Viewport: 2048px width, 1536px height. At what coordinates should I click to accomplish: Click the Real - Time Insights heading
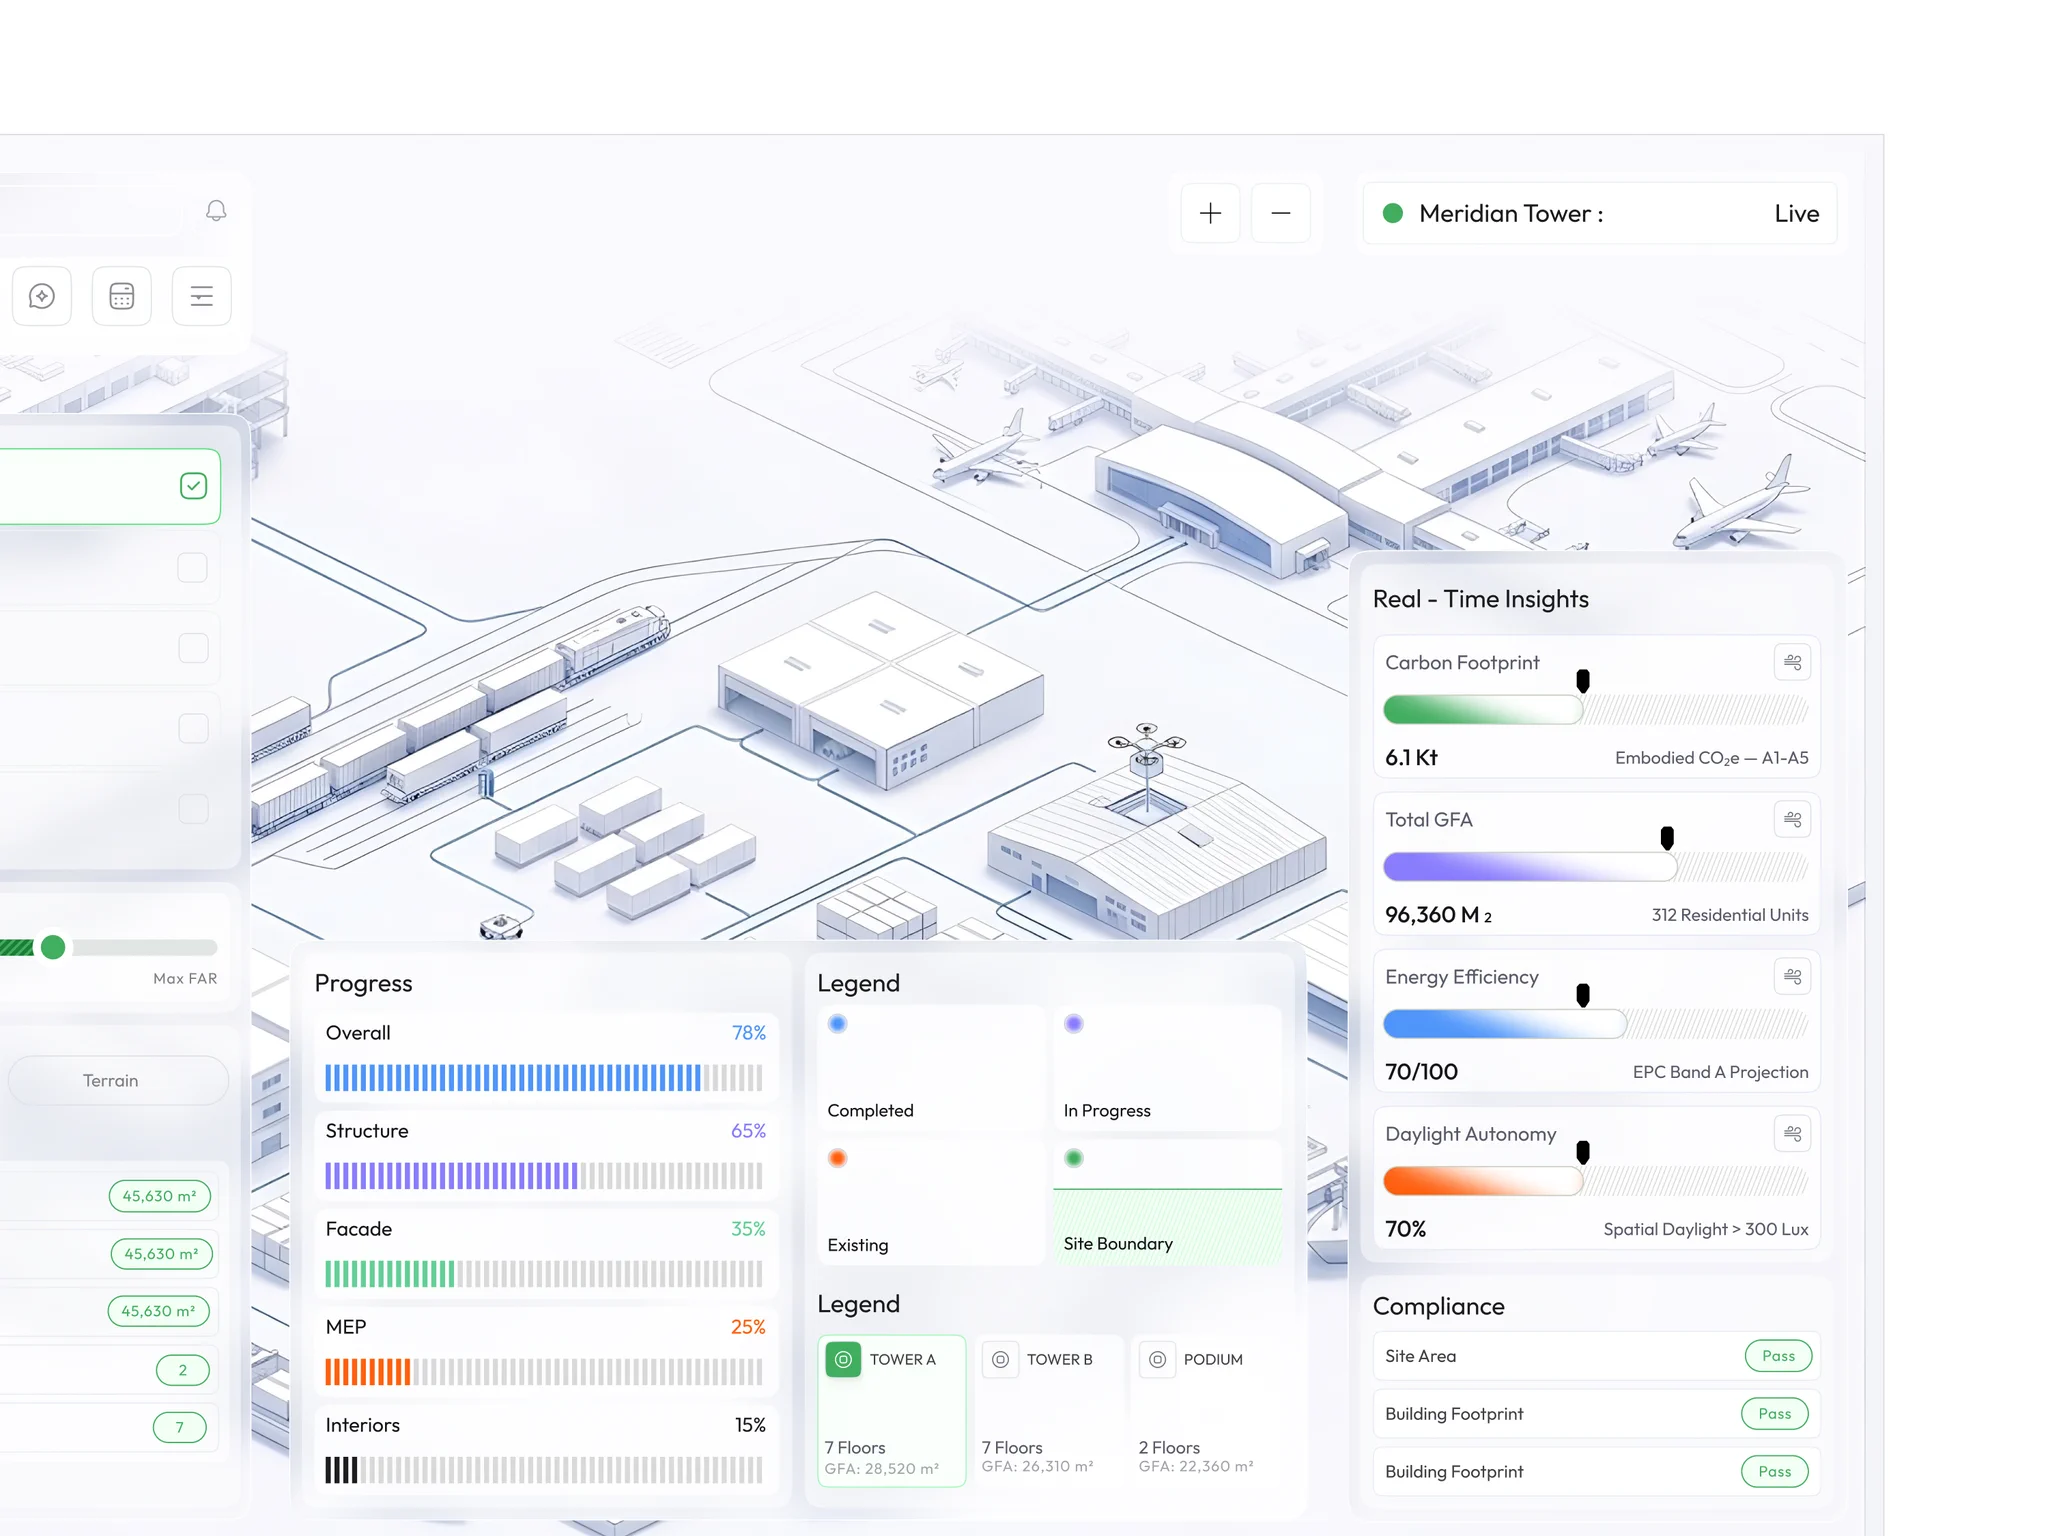pyautogui.click(x=1480, y=599)
